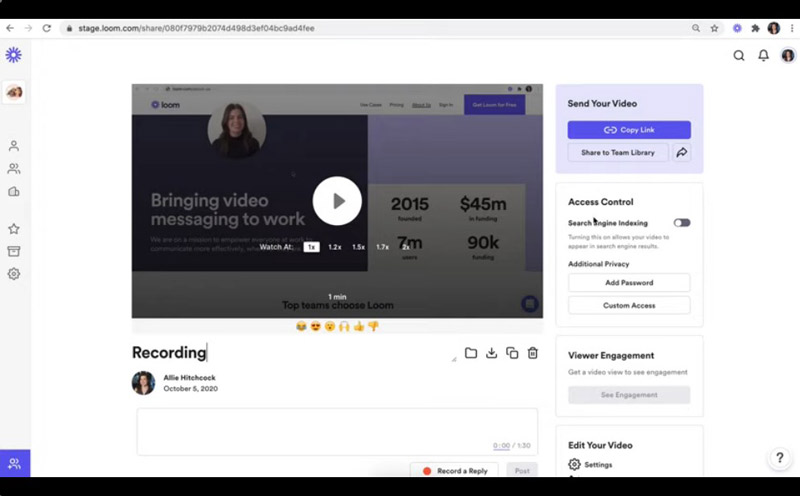Open the Chrome profile avatar
Screen dimensions: 800x496
click(774, 29)
